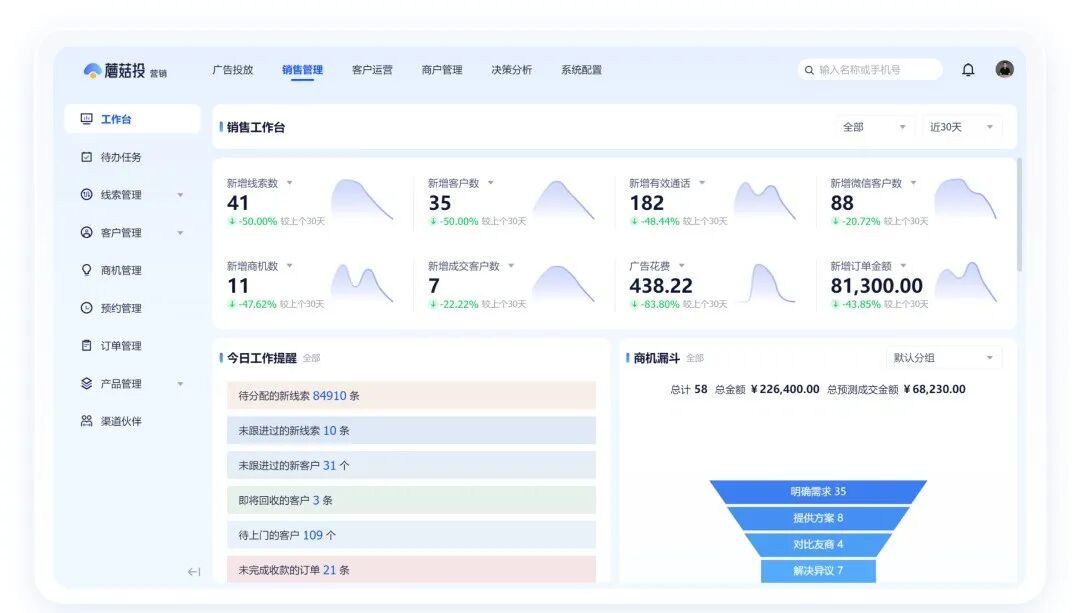Expand the 线索管理 submenu arrow
This screenshot has width=1080, height=613.
(x=180, y=195)
